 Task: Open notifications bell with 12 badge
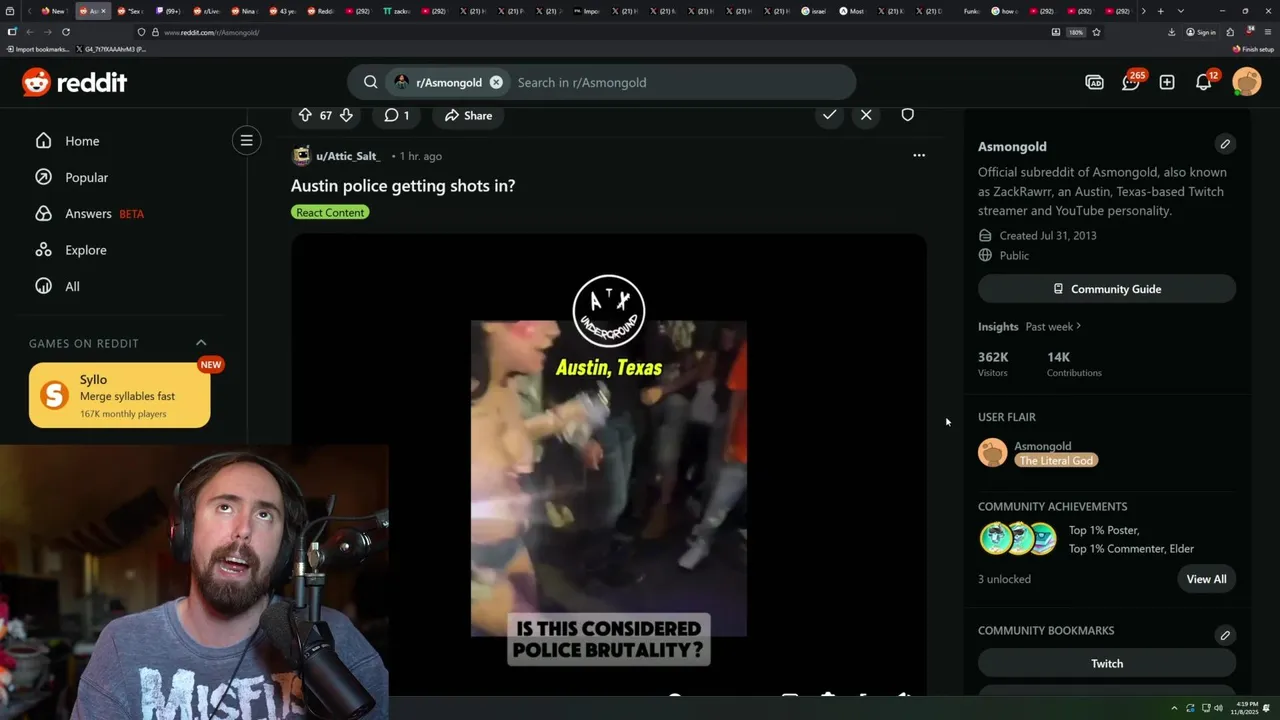coord(1204,82)
